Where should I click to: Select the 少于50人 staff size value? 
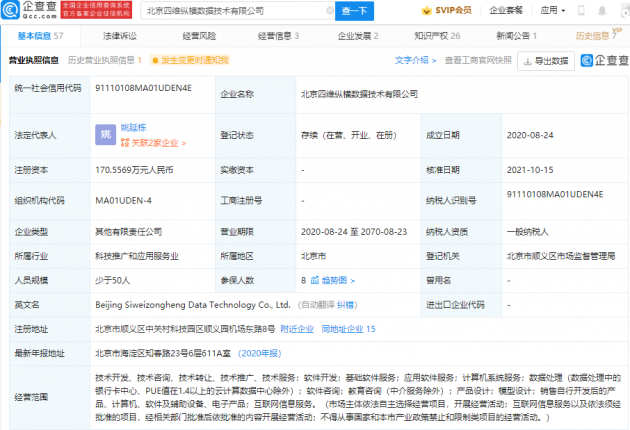[112, 280]
